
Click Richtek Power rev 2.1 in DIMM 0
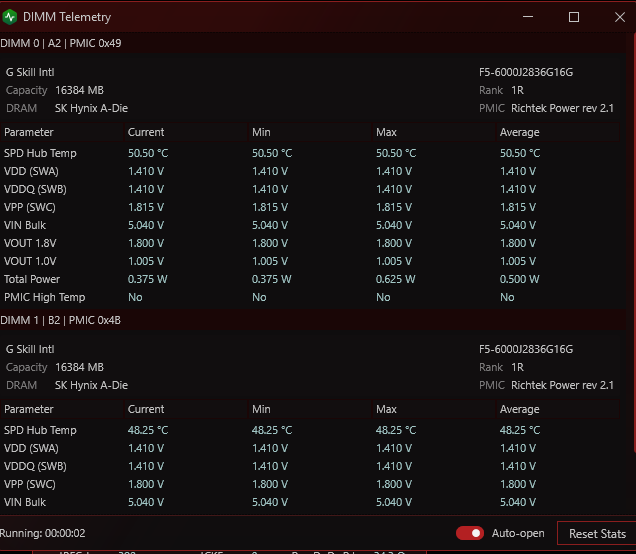pos(562,108)
